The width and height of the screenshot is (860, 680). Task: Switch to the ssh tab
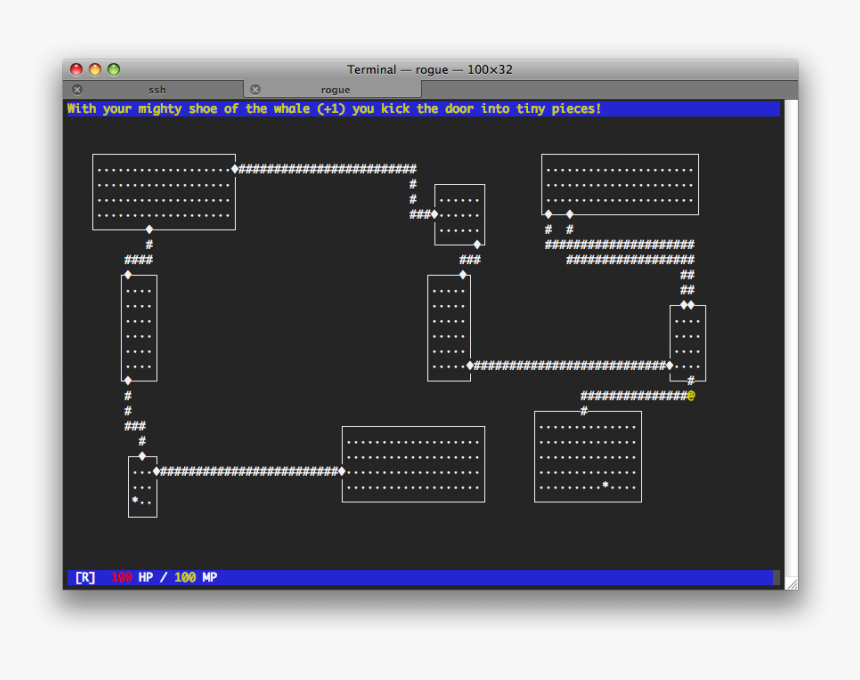pyautogui.click(x=156, y=89)
